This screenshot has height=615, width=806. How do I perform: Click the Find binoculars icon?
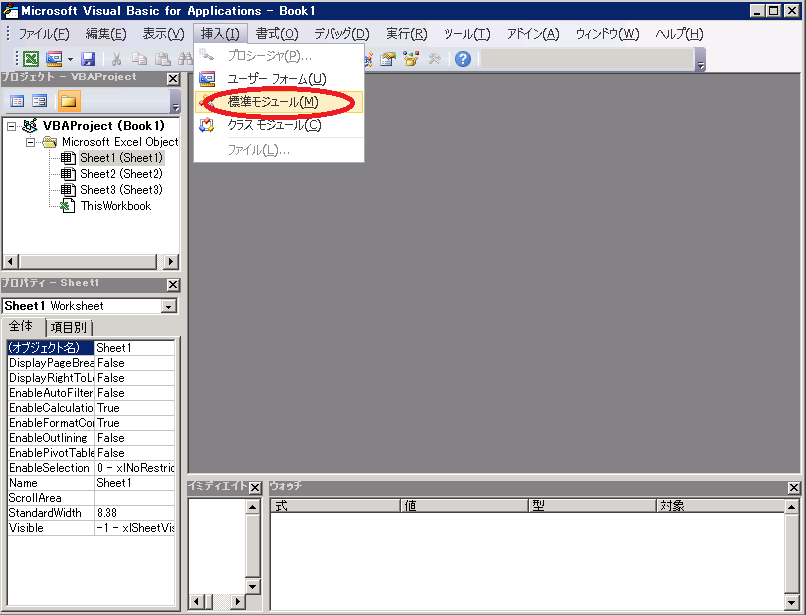(x=185, y=59)
